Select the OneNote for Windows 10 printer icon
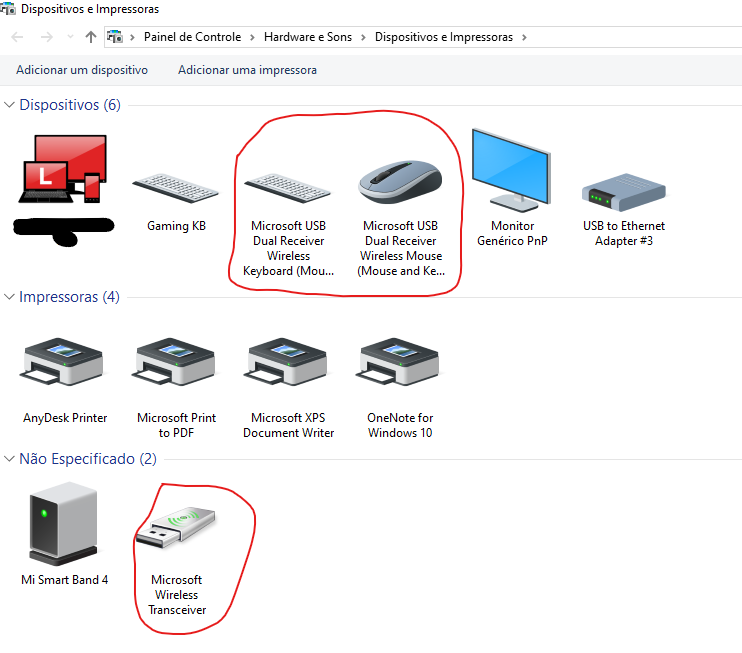The image size is (742, 653). click(398, 362)
